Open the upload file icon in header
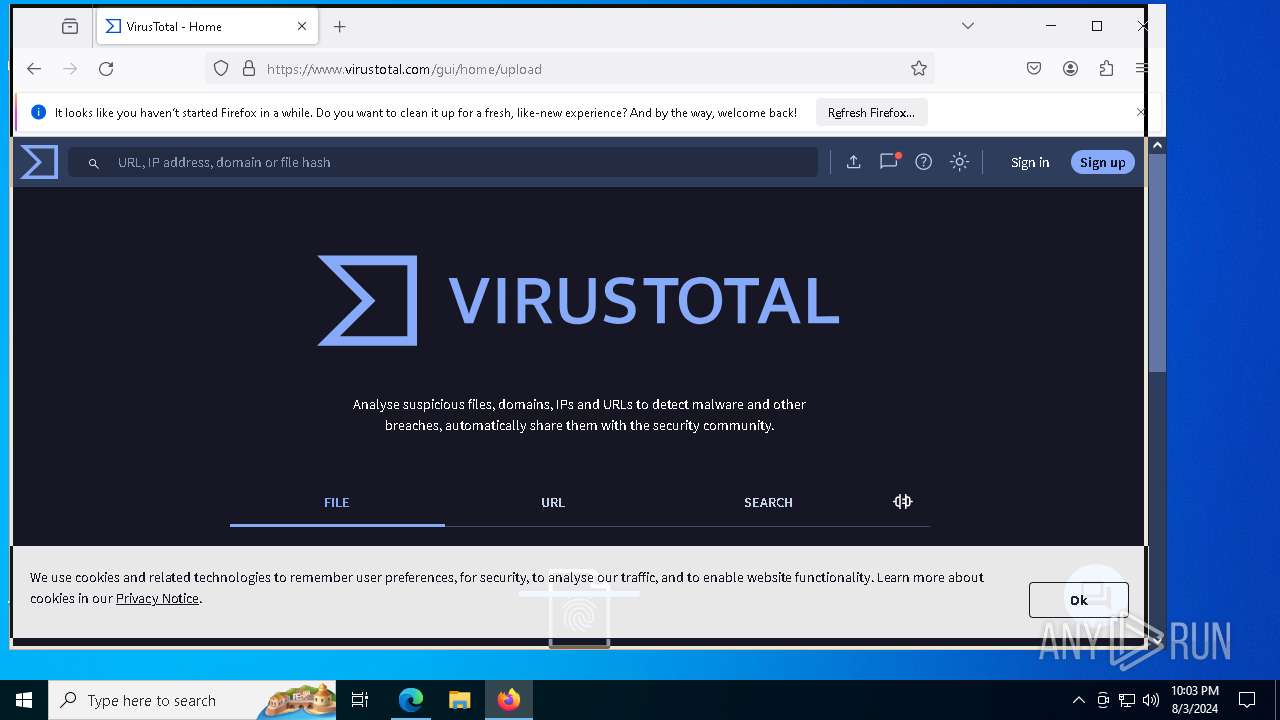This screenshot has width=1280, height=720. (853, 162)
